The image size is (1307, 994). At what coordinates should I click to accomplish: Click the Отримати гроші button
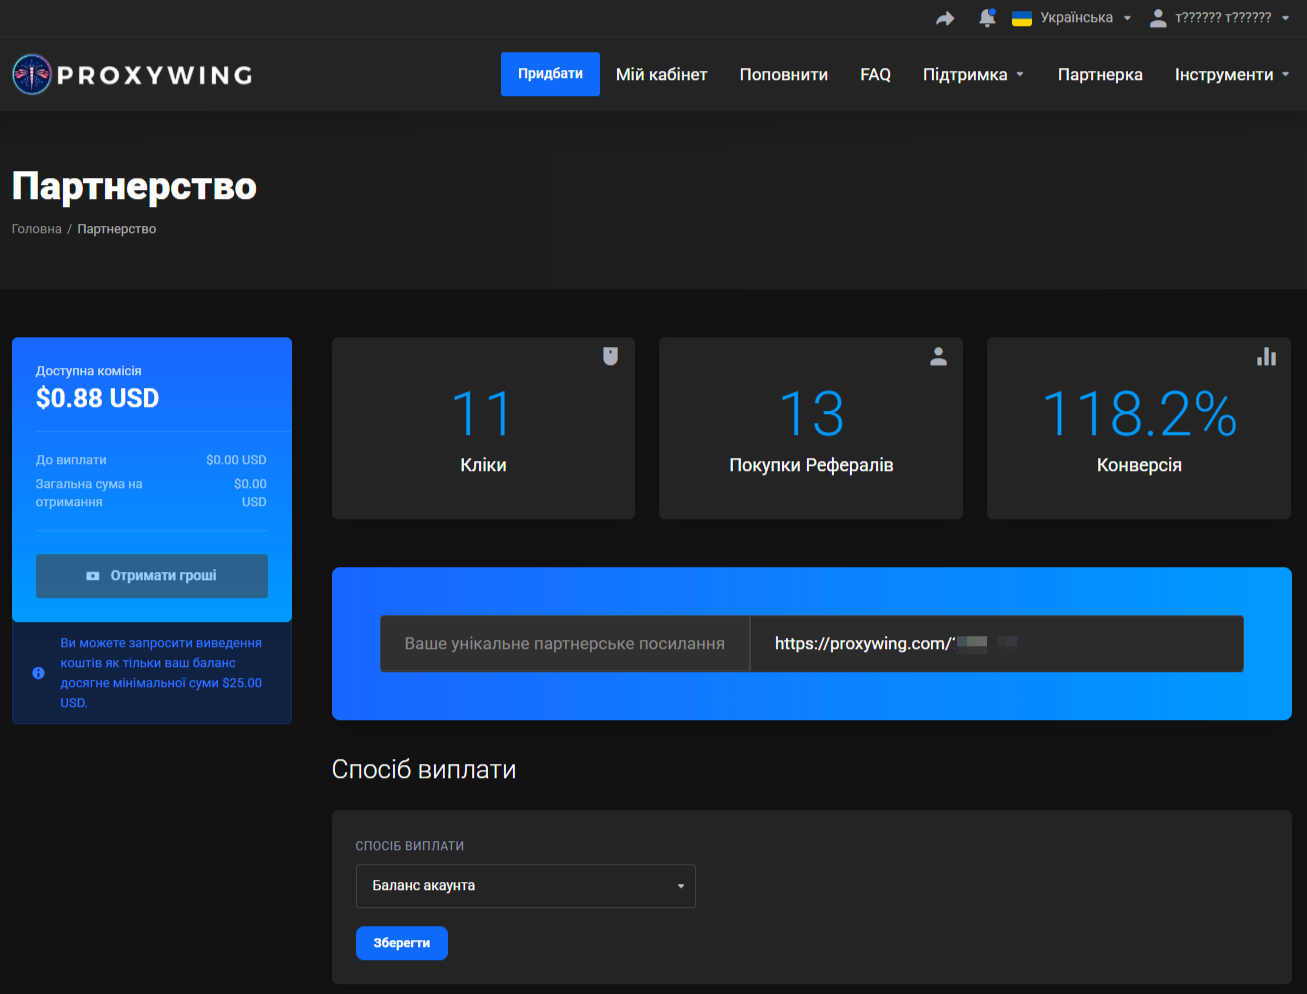(x=152, y=576)
